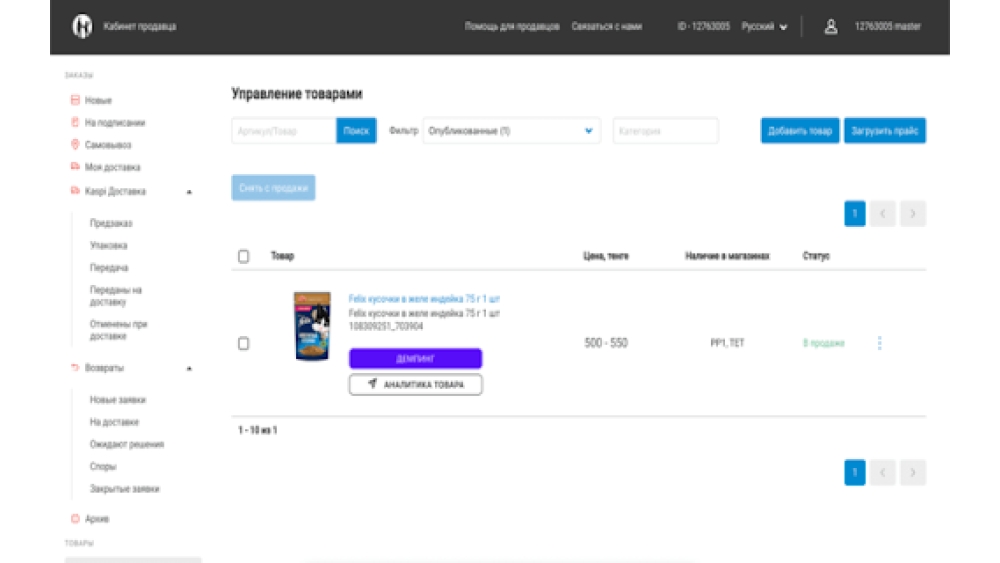1000x563 pixels.
Task: Click the ID - 12763005 text
Action: 703,26
